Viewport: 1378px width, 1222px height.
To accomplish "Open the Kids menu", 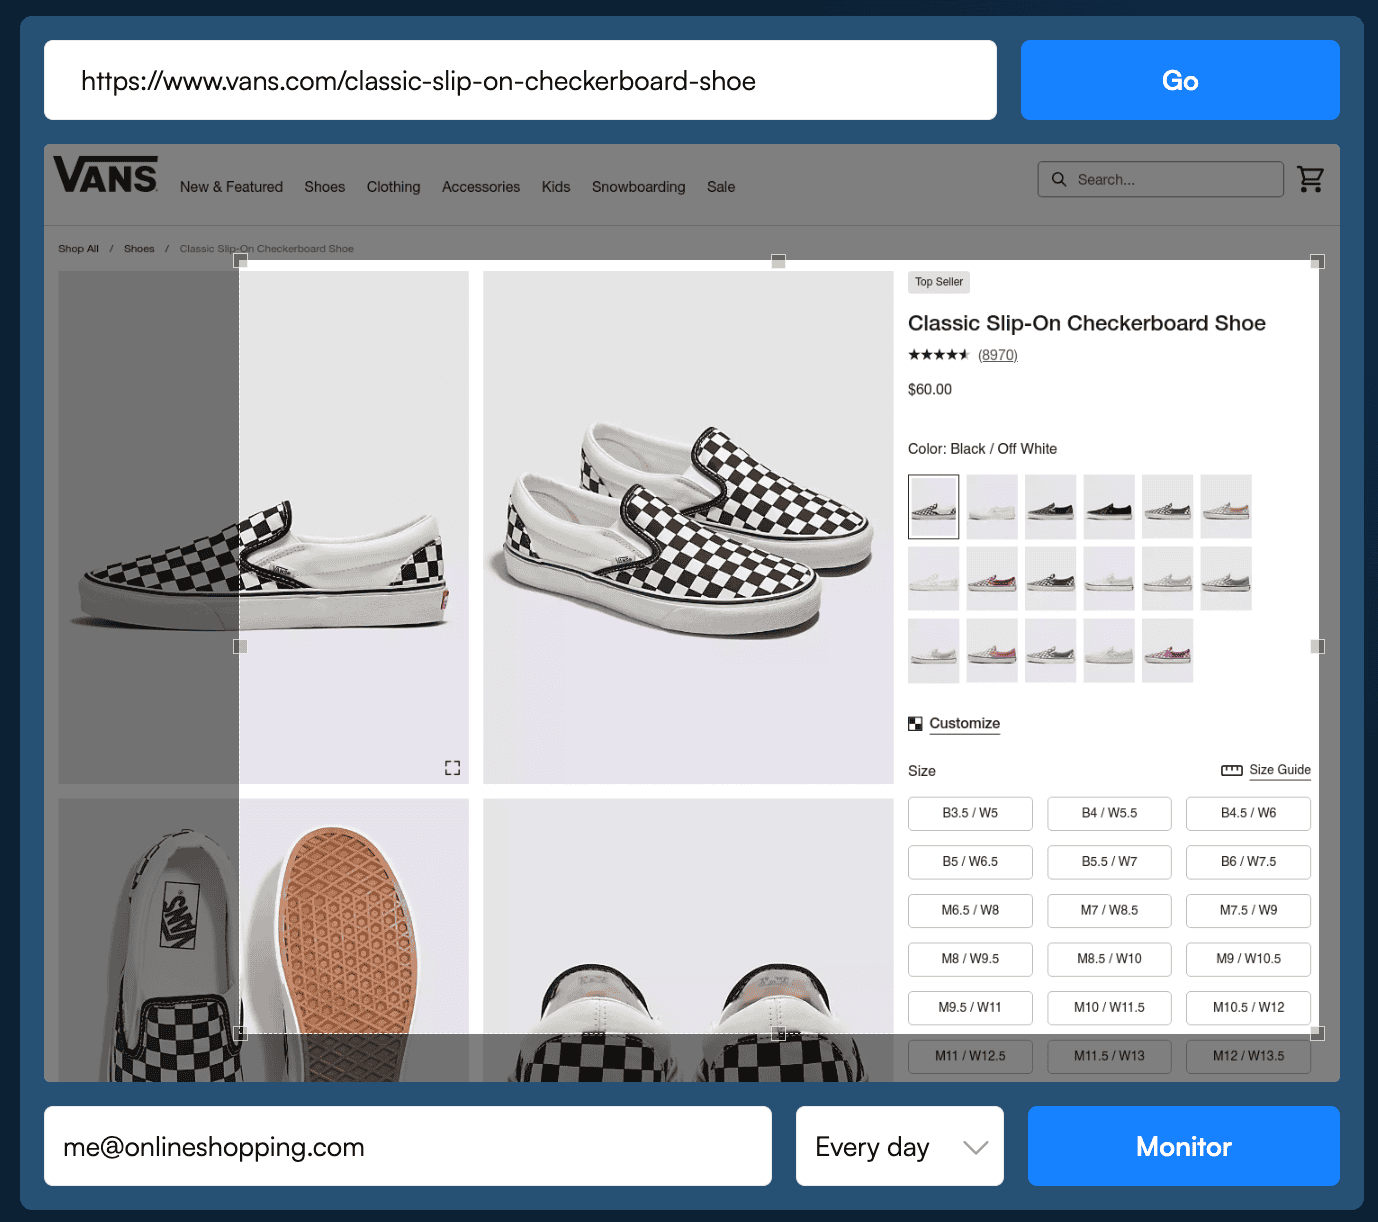I will click(556, 187).
